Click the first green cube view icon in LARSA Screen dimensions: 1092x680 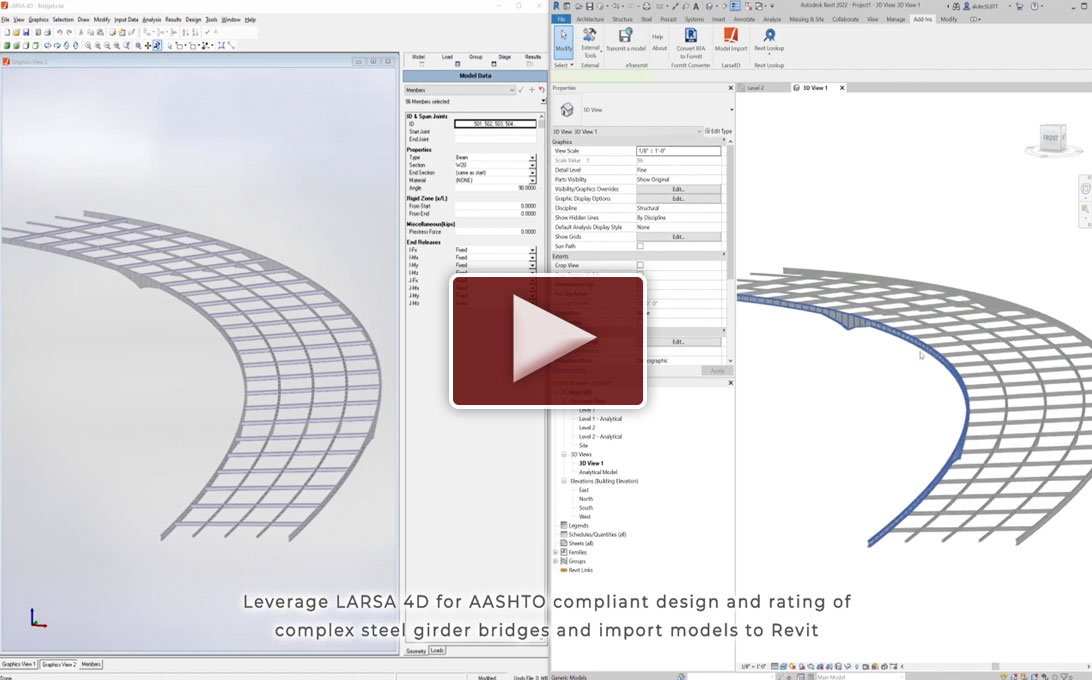point(7,45)
